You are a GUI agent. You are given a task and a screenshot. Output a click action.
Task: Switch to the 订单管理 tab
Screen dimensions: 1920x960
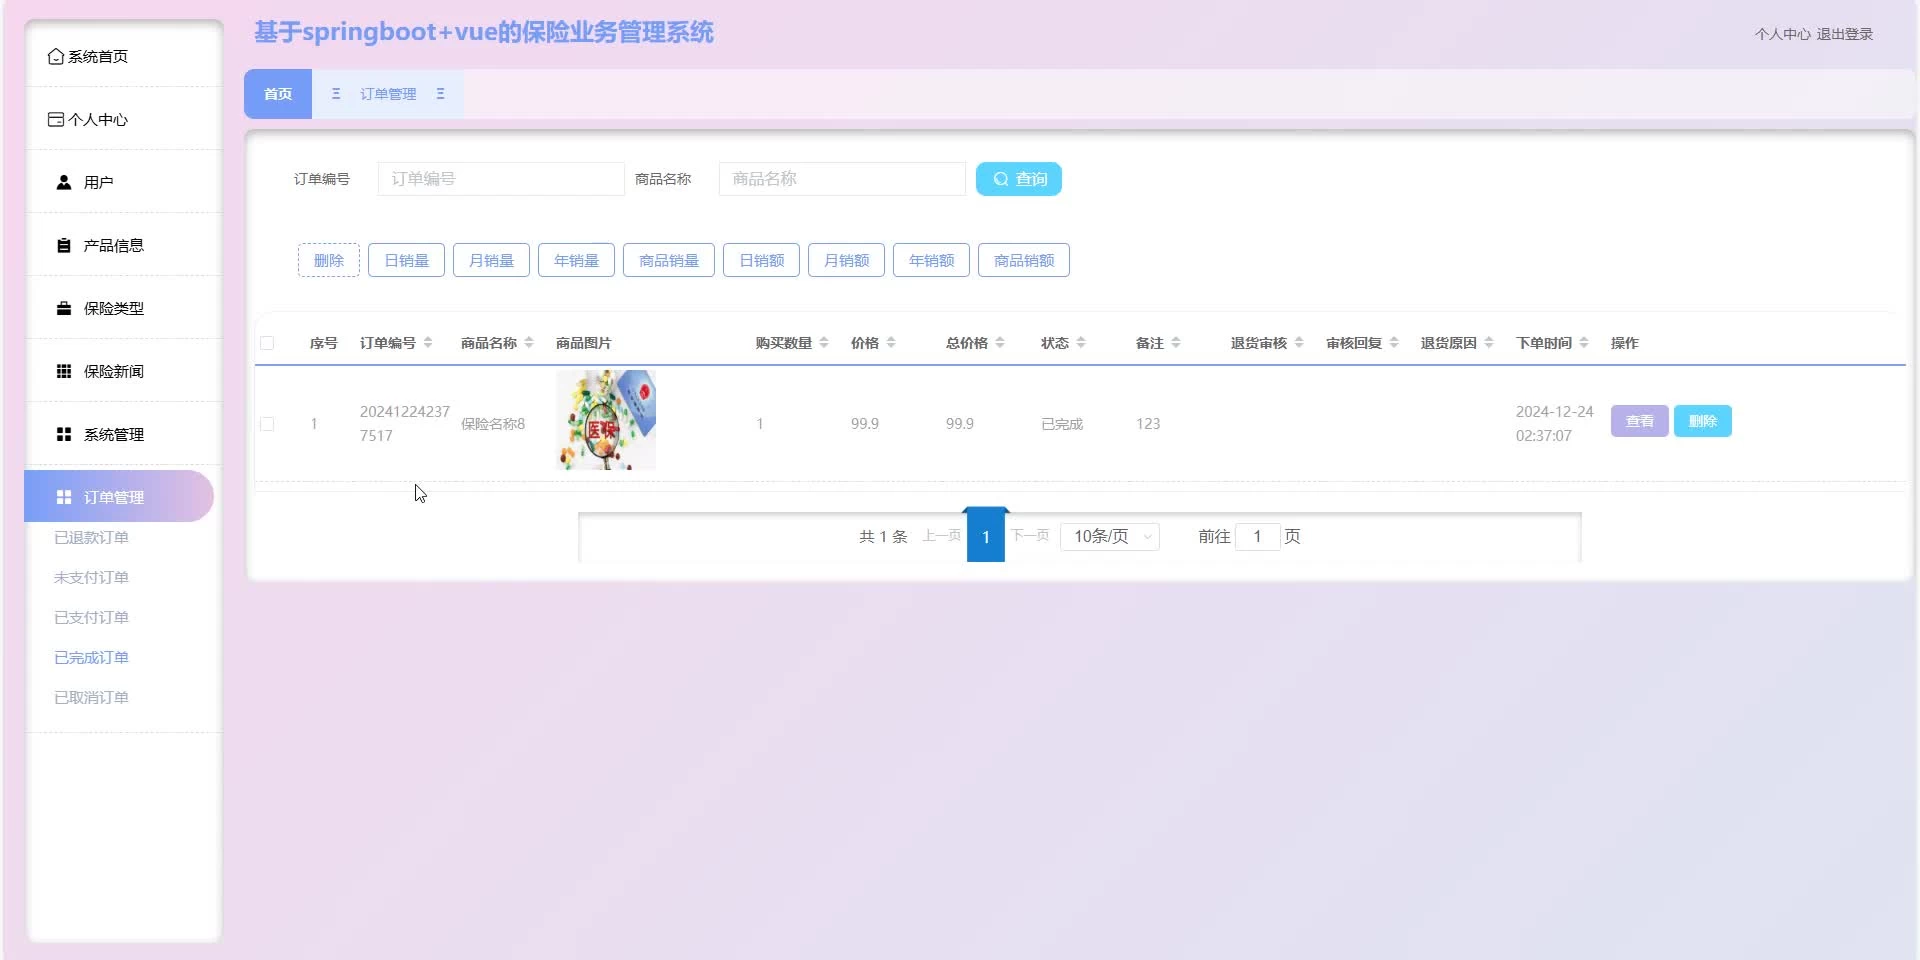(x=388, y=94)
